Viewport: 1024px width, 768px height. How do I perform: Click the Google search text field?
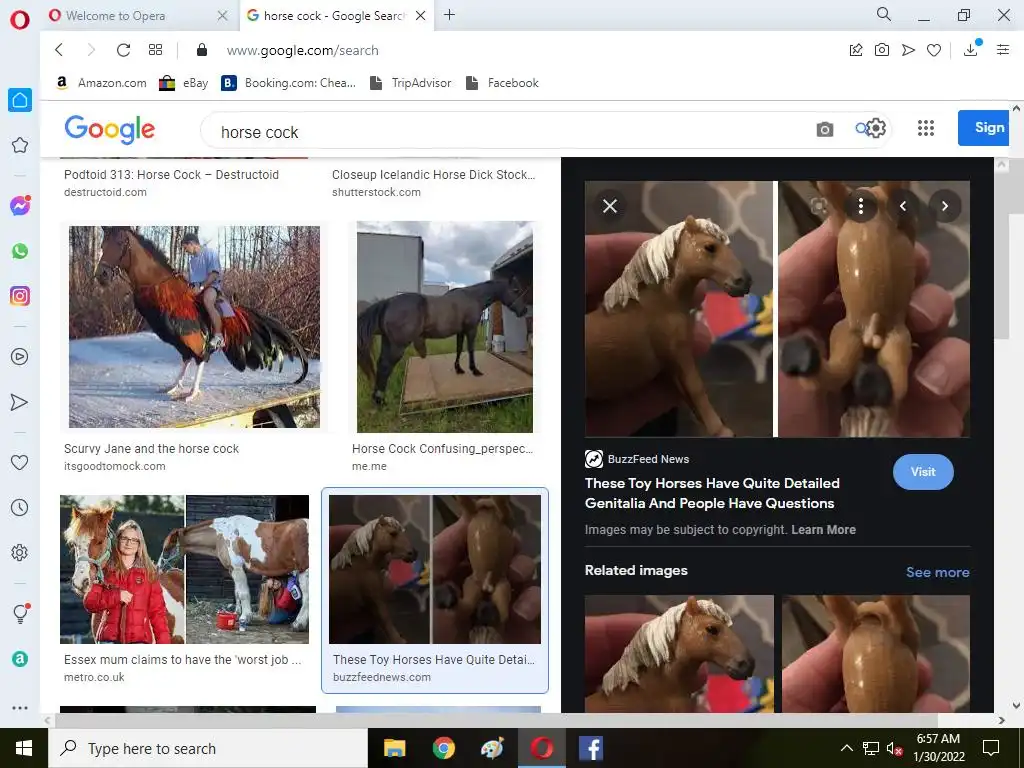[509, 131]
